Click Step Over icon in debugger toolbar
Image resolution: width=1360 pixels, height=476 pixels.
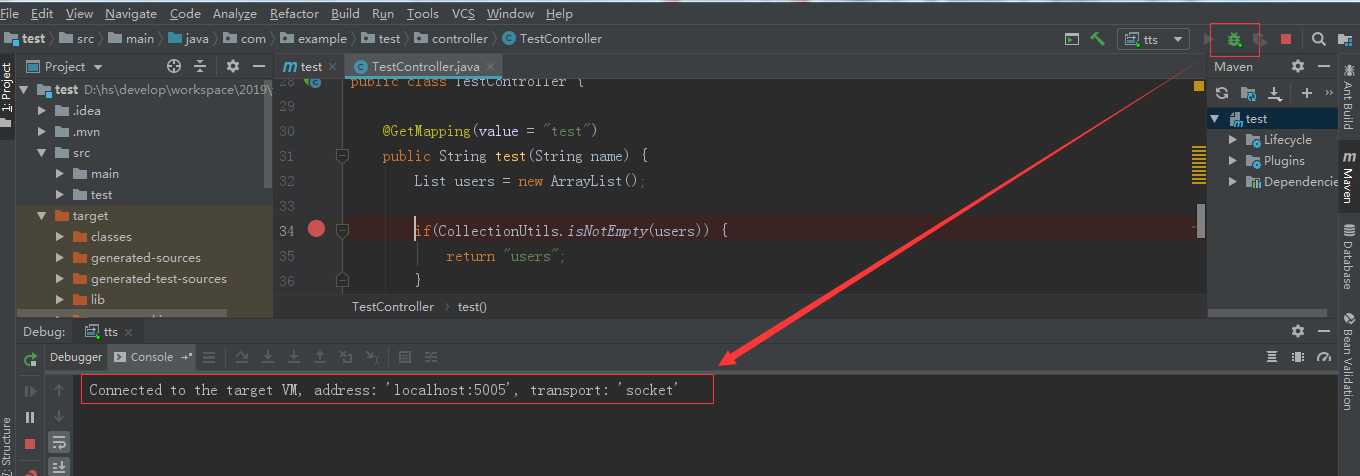242,357
